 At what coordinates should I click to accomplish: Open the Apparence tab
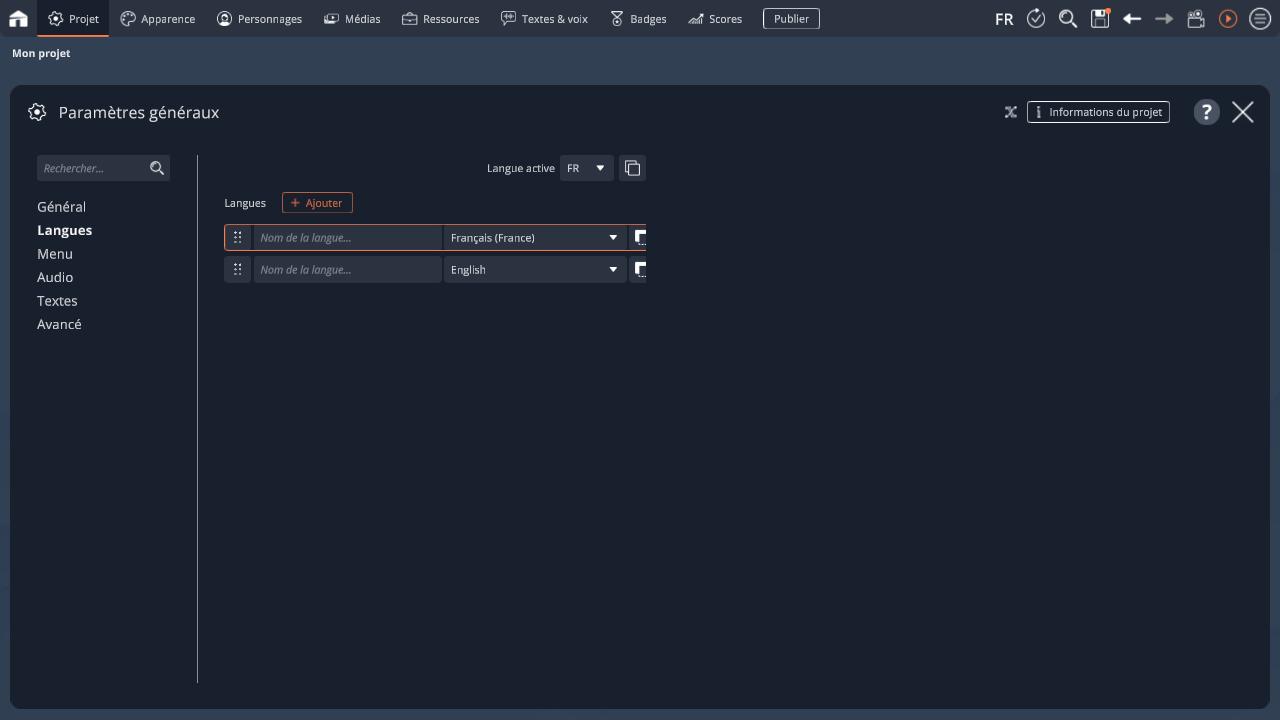157,18
